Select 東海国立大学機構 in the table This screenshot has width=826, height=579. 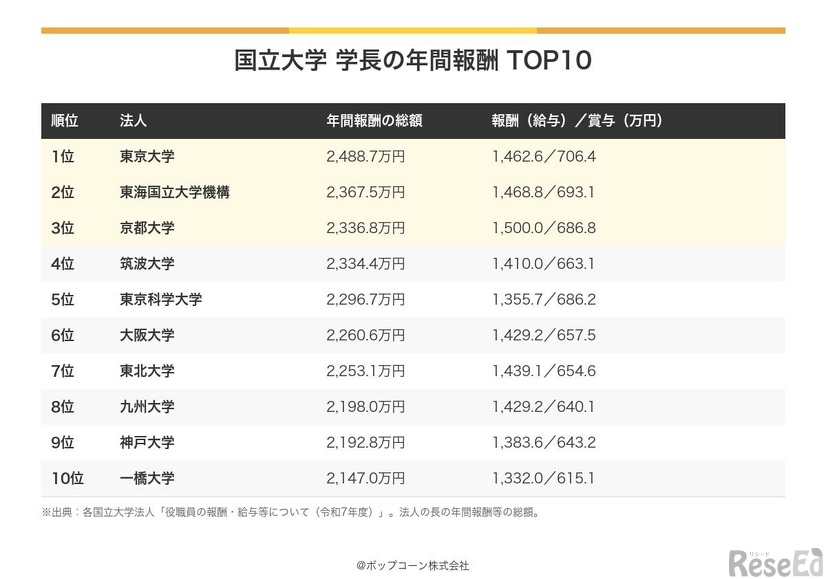[x=174, y=192]
